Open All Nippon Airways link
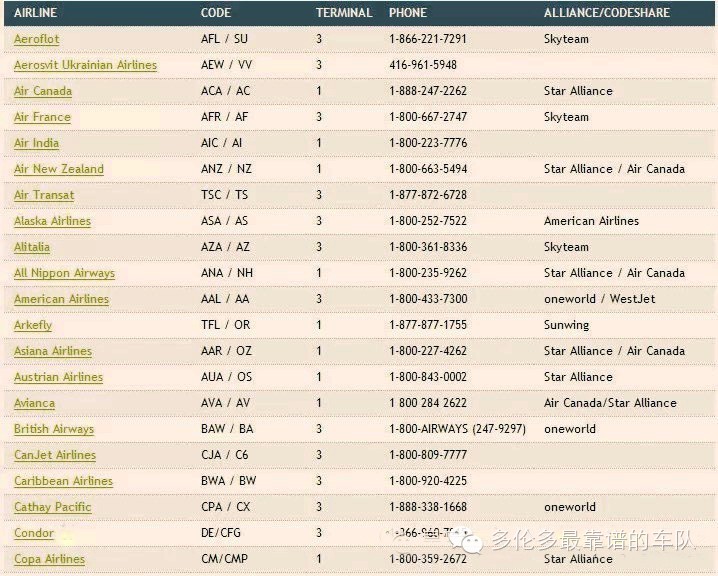 64,273
